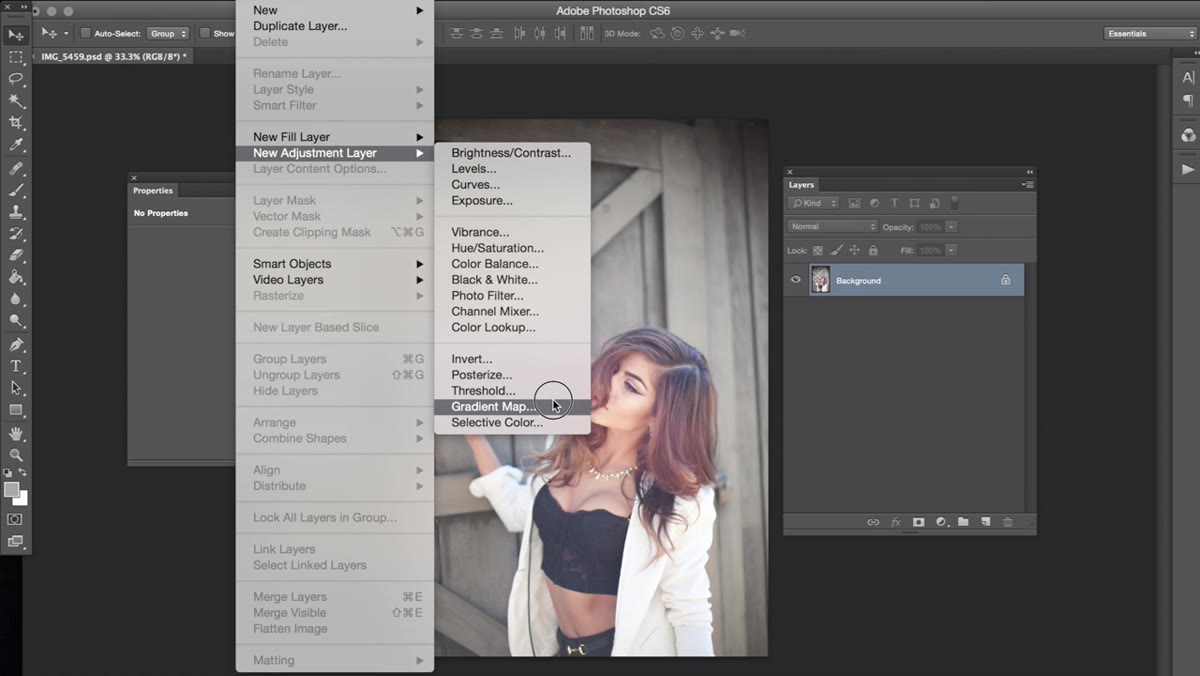Toggle shape layer filter in Layers panel
The image size is (1200, 676).
coord(914,203)
